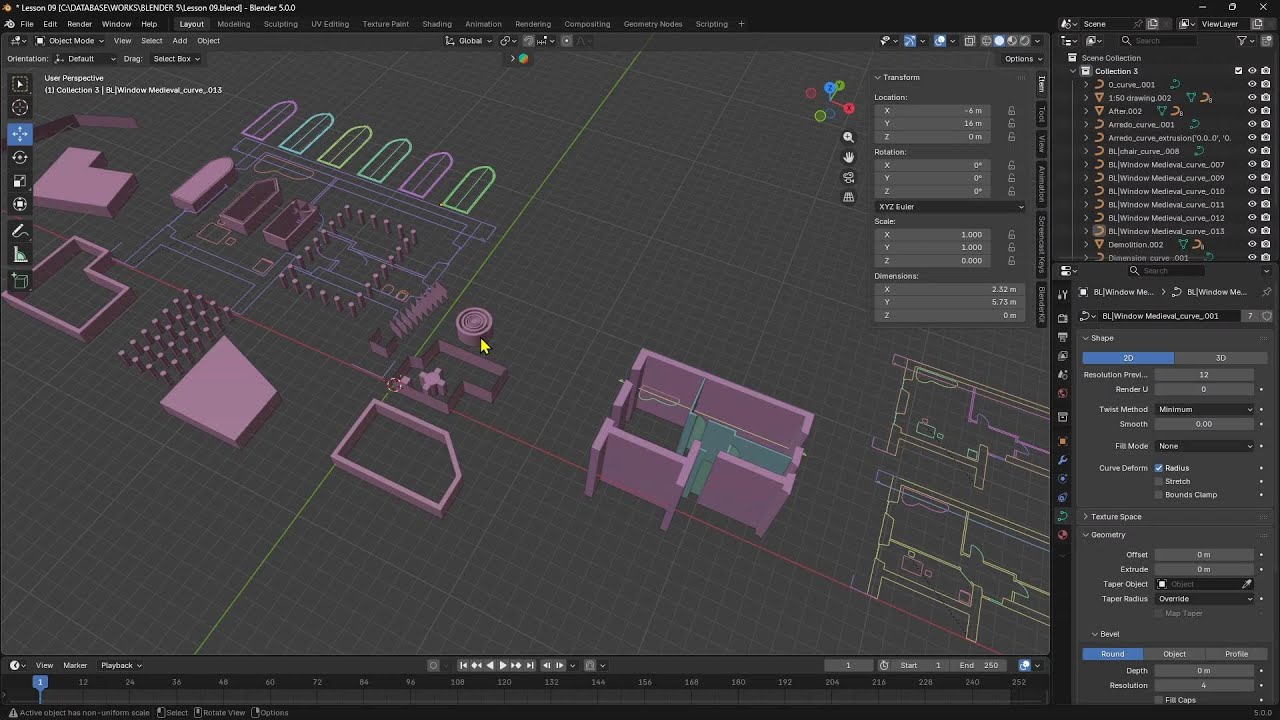Viewport: 1280px width, 720px height.
Task: Open the Tool properties tab
Action: (x=1062, y=294)
